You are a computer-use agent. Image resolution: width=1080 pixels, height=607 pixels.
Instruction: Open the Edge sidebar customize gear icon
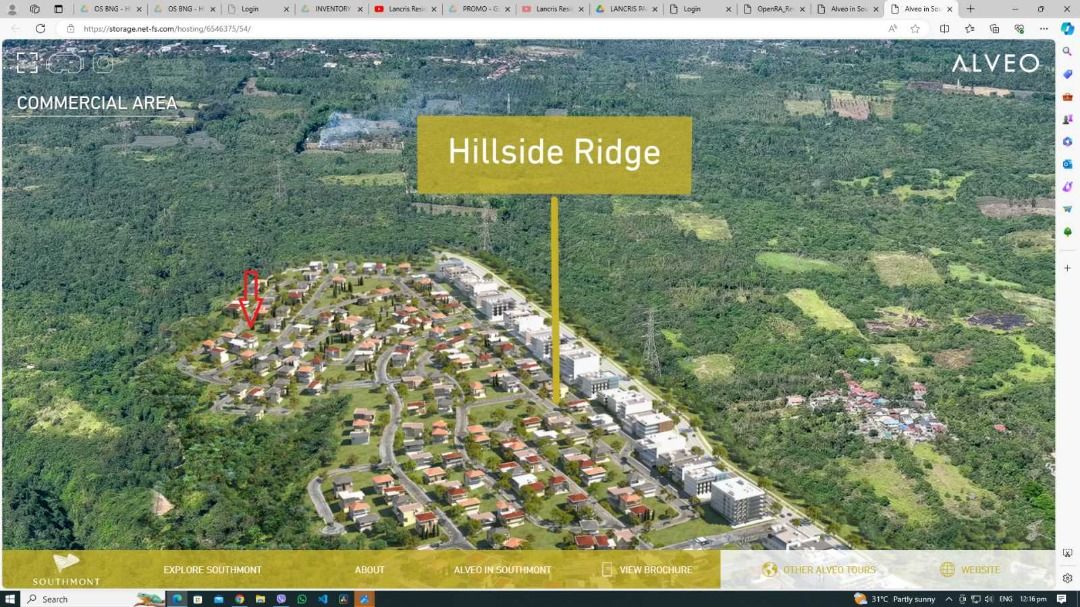(1068, 579)
